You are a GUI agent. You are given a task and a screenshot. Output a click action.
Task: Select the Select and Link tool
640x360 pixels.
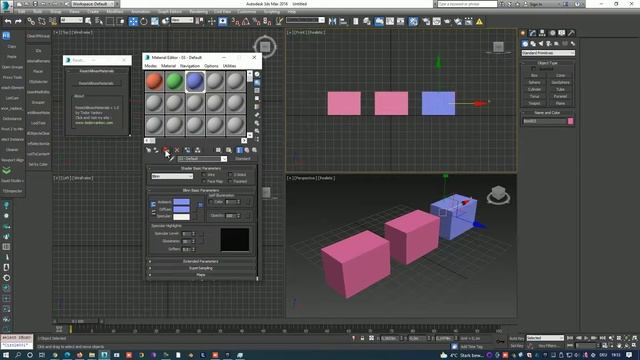31,22
